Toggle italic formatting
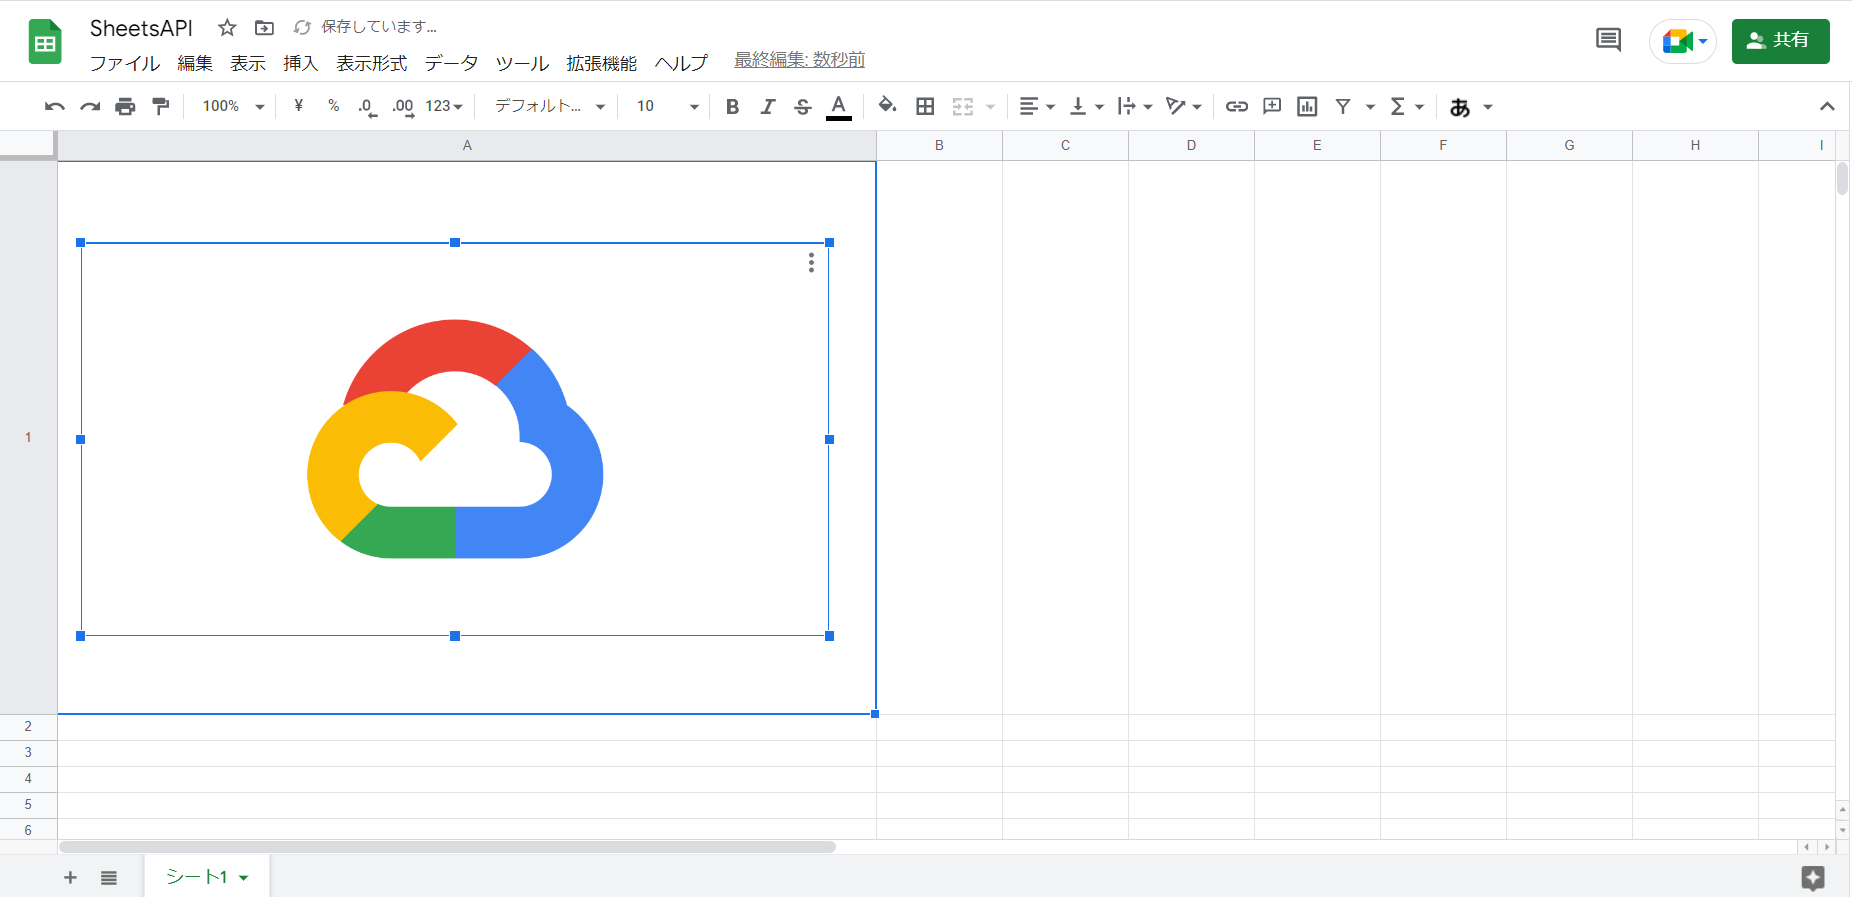 click(767, 106)
